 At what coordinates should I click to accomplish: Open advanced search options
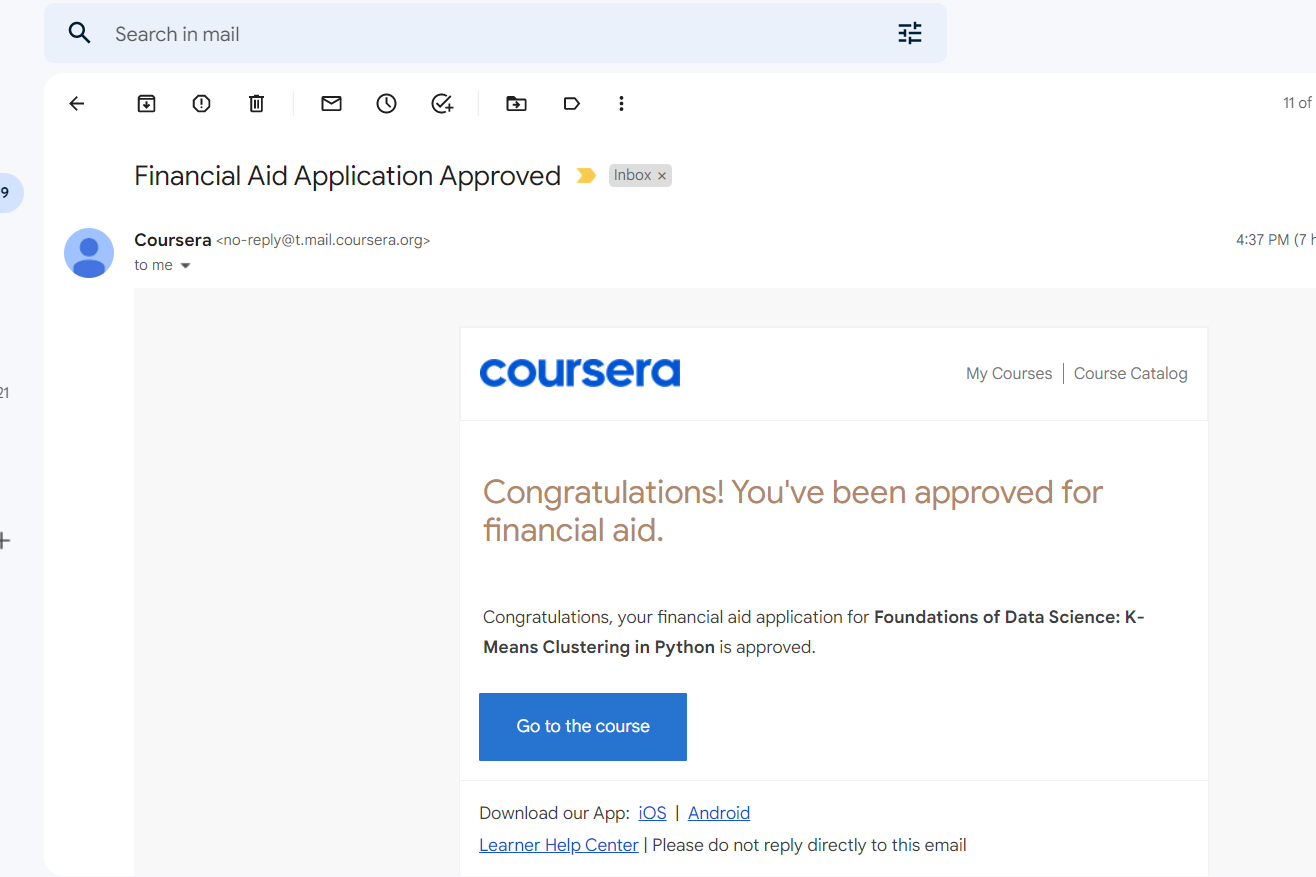point(909,32)
